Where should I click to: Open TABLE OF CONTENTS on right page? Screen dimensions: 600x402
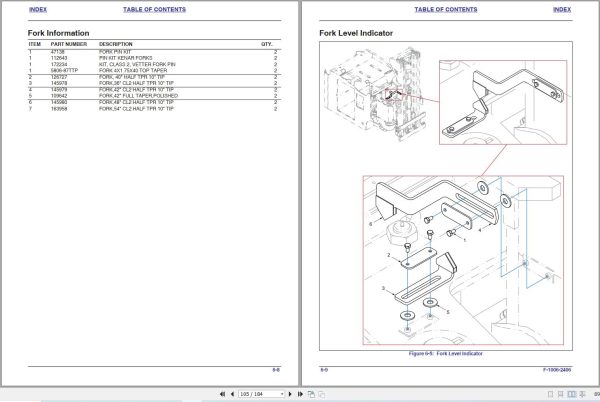coord(446,10)
